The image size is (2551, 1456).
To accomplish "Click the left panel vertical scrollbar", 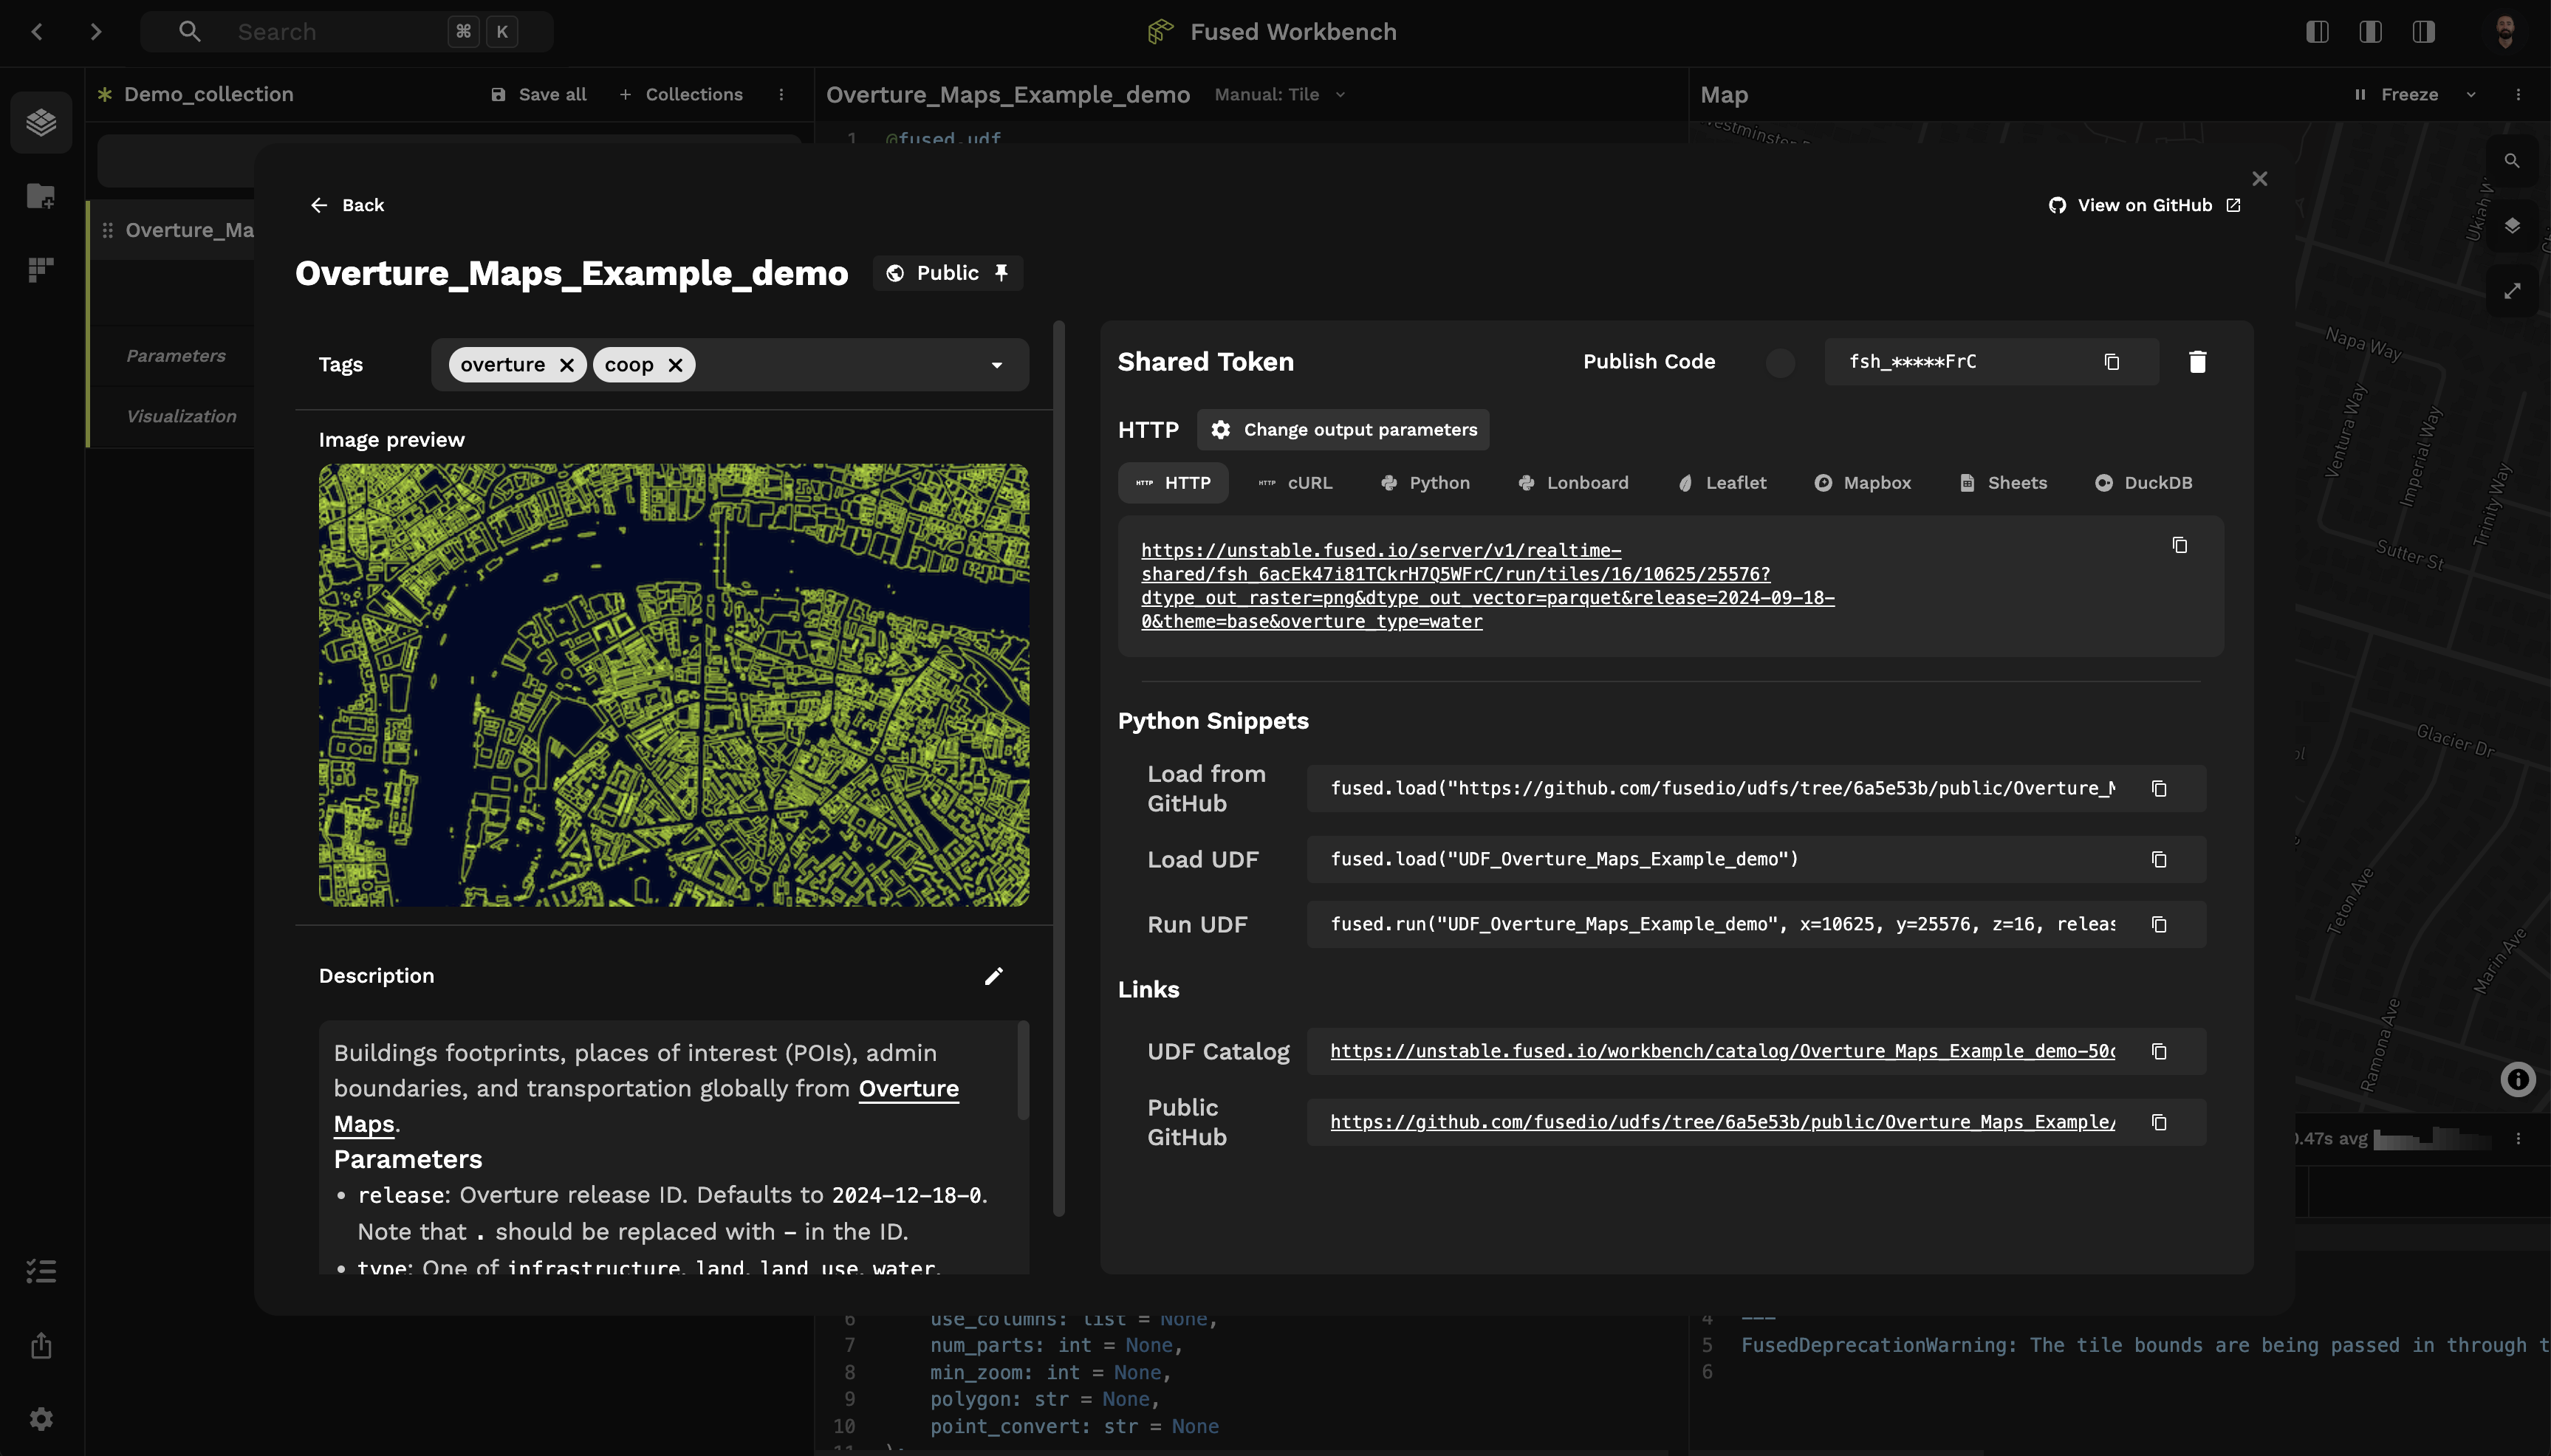I will [1059, 769].
